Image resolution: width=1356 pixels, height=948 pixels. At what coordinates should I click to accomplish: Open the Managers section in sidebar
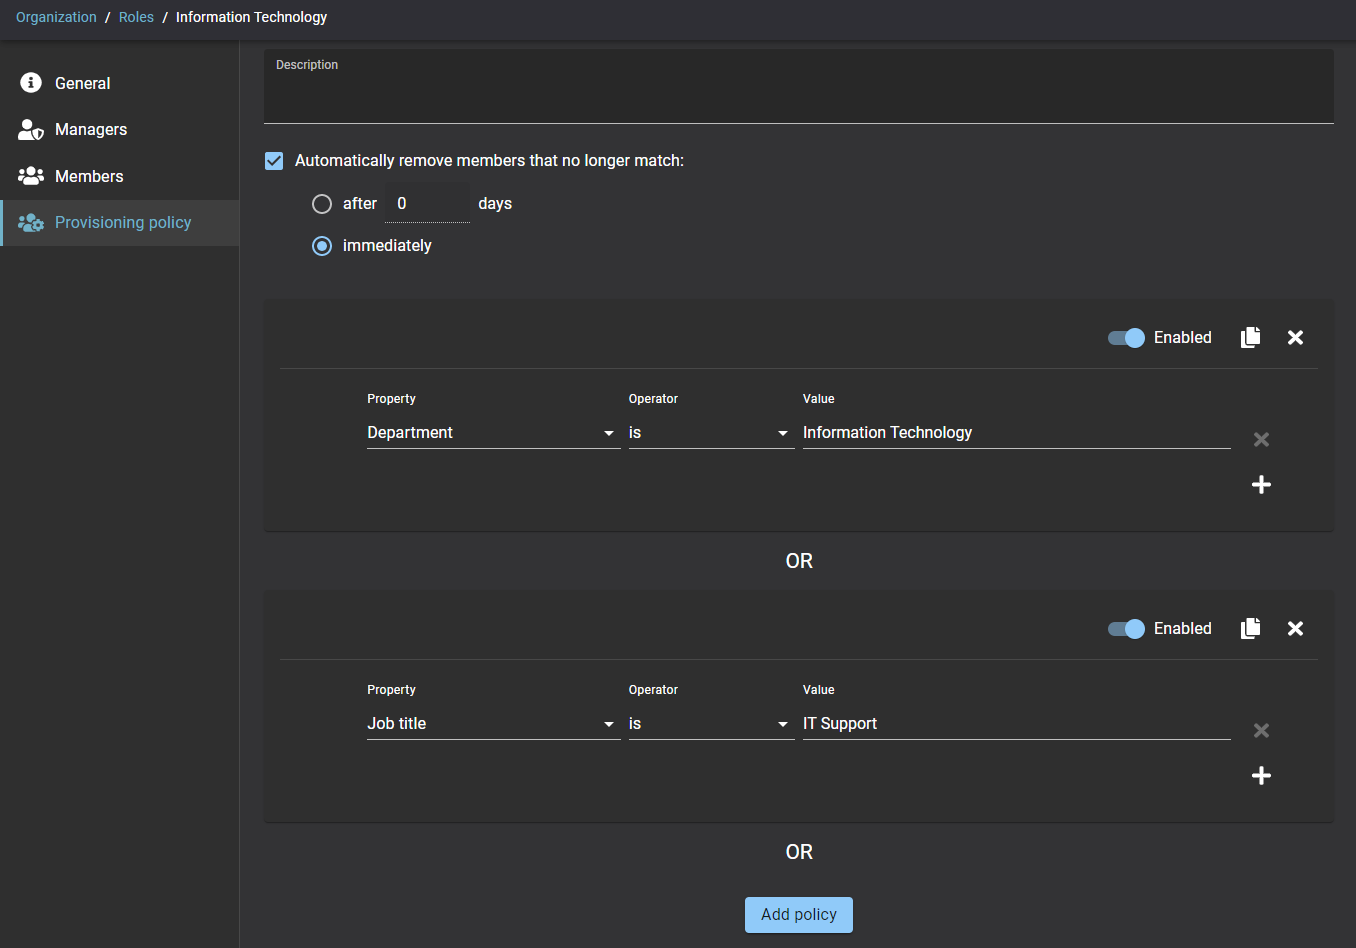click(x=90, y=130)
